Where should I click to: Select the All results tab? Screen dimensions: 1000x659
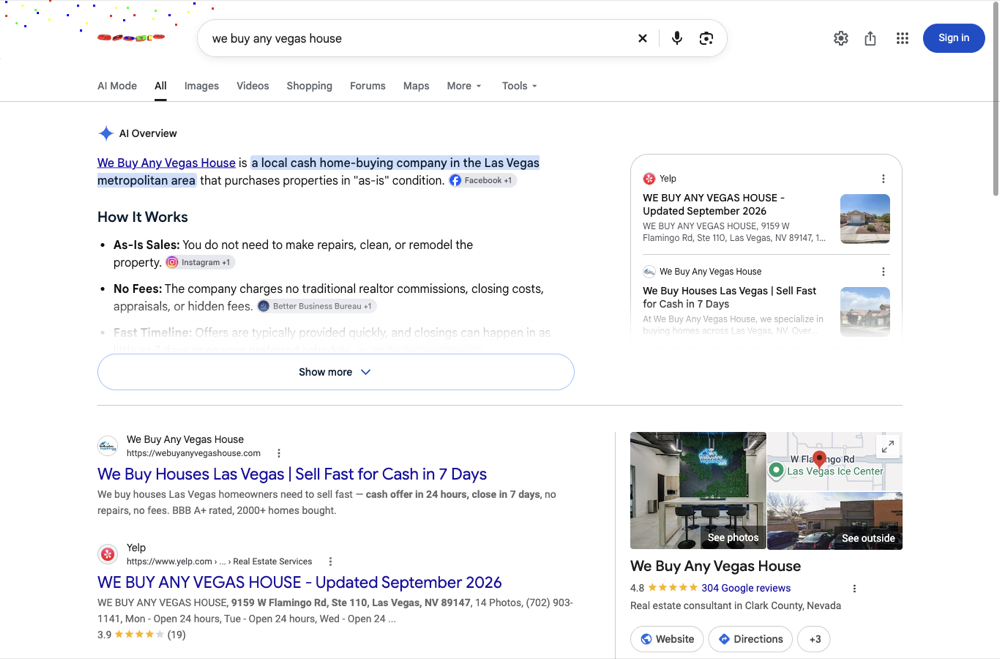(161, 86)
